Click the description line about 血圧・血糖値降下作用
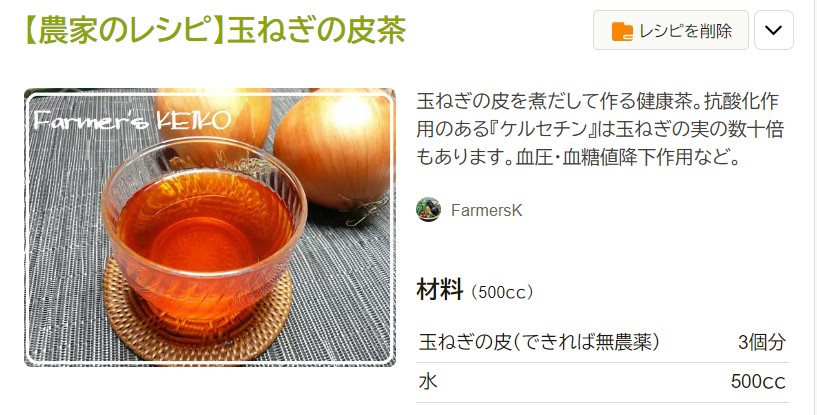This screenshot has width=817, height=415. click(x=579, y=157)
